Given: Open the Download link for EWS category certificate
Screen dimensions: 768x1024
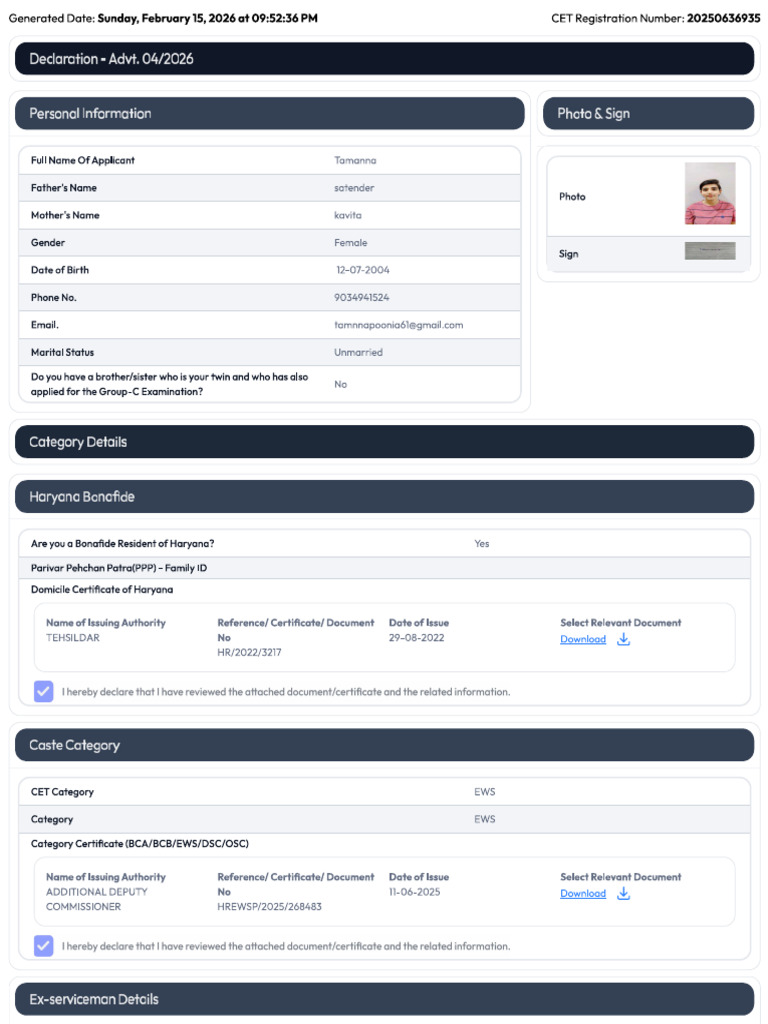Looking at the screenshot, I should 583,893.
